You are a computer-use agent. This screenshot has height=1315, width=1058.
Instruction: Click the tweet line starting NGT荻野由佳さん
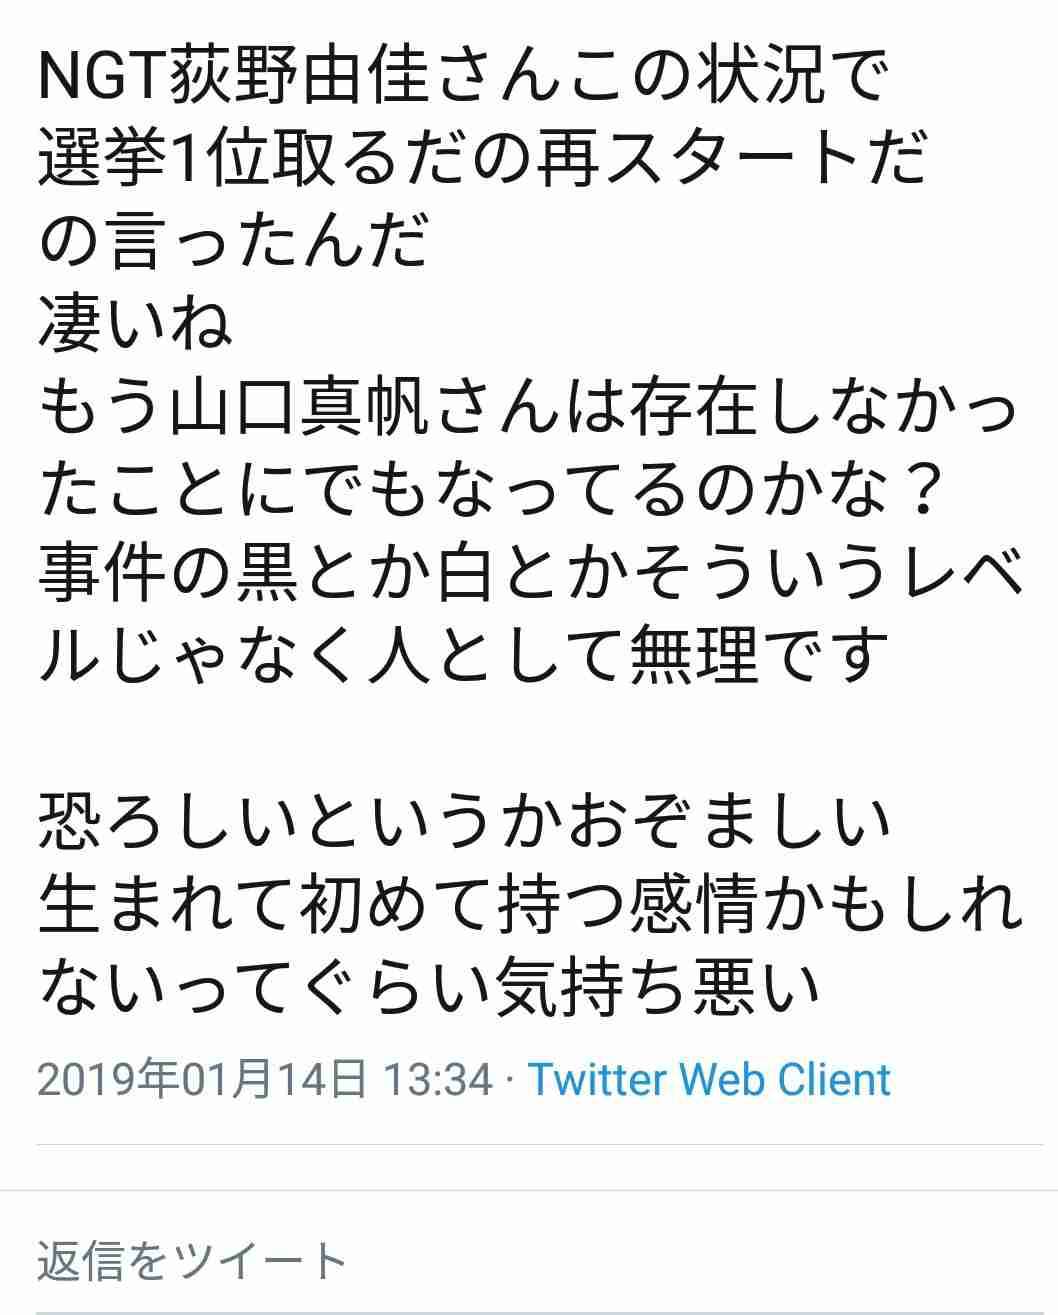[x=464, y=78]
